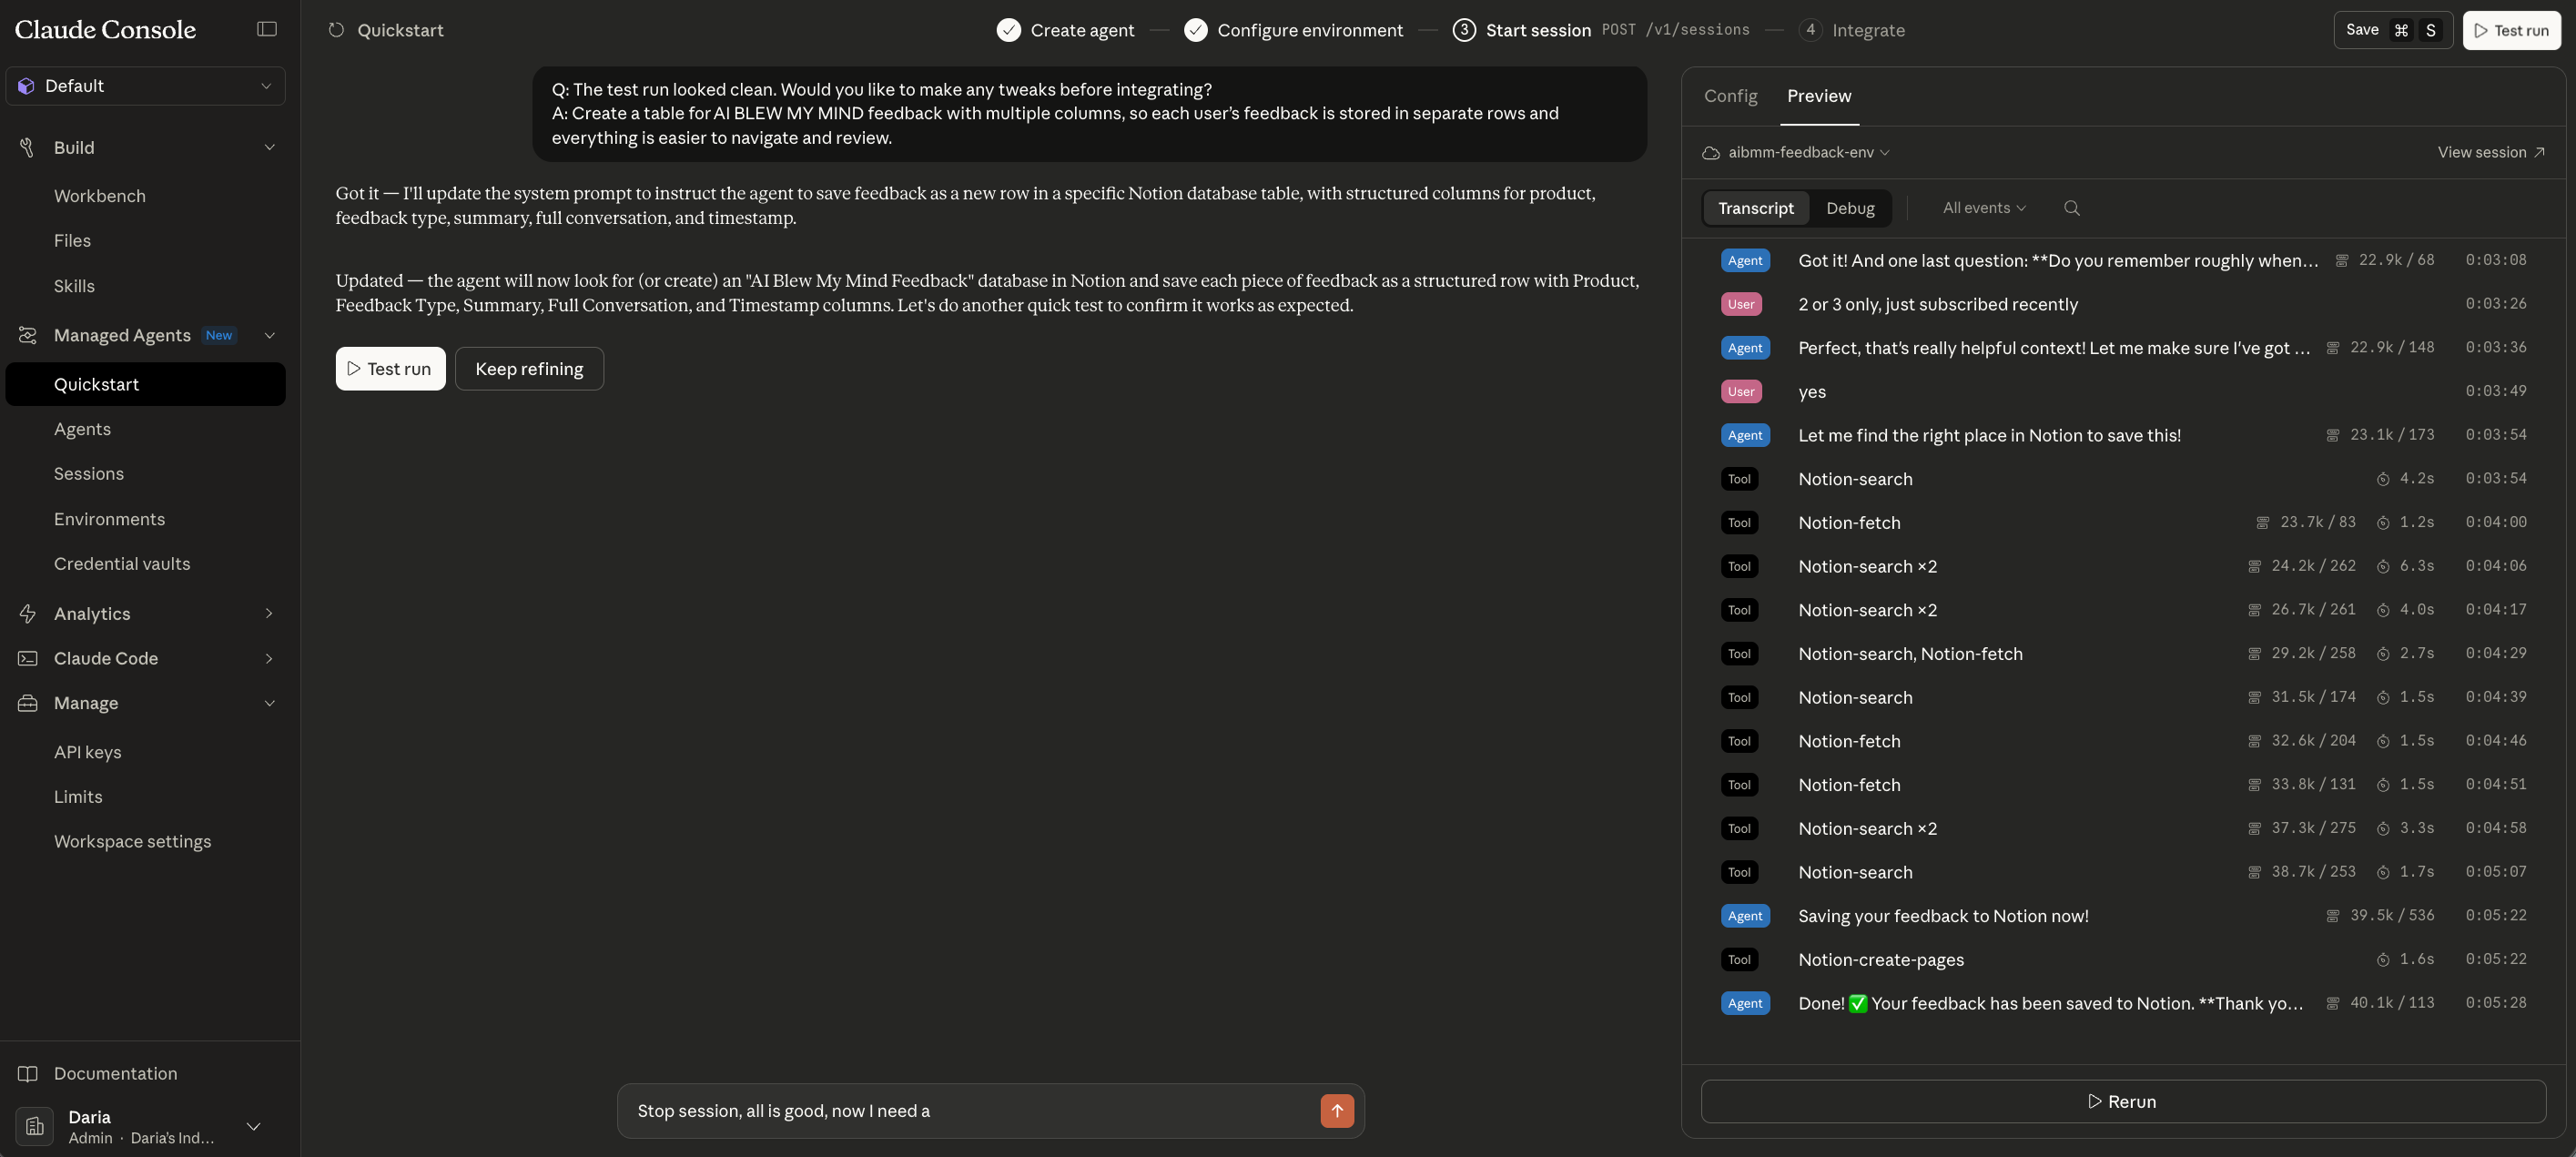
Task: Open Skills in the sidebar
Action: point(74,286)
